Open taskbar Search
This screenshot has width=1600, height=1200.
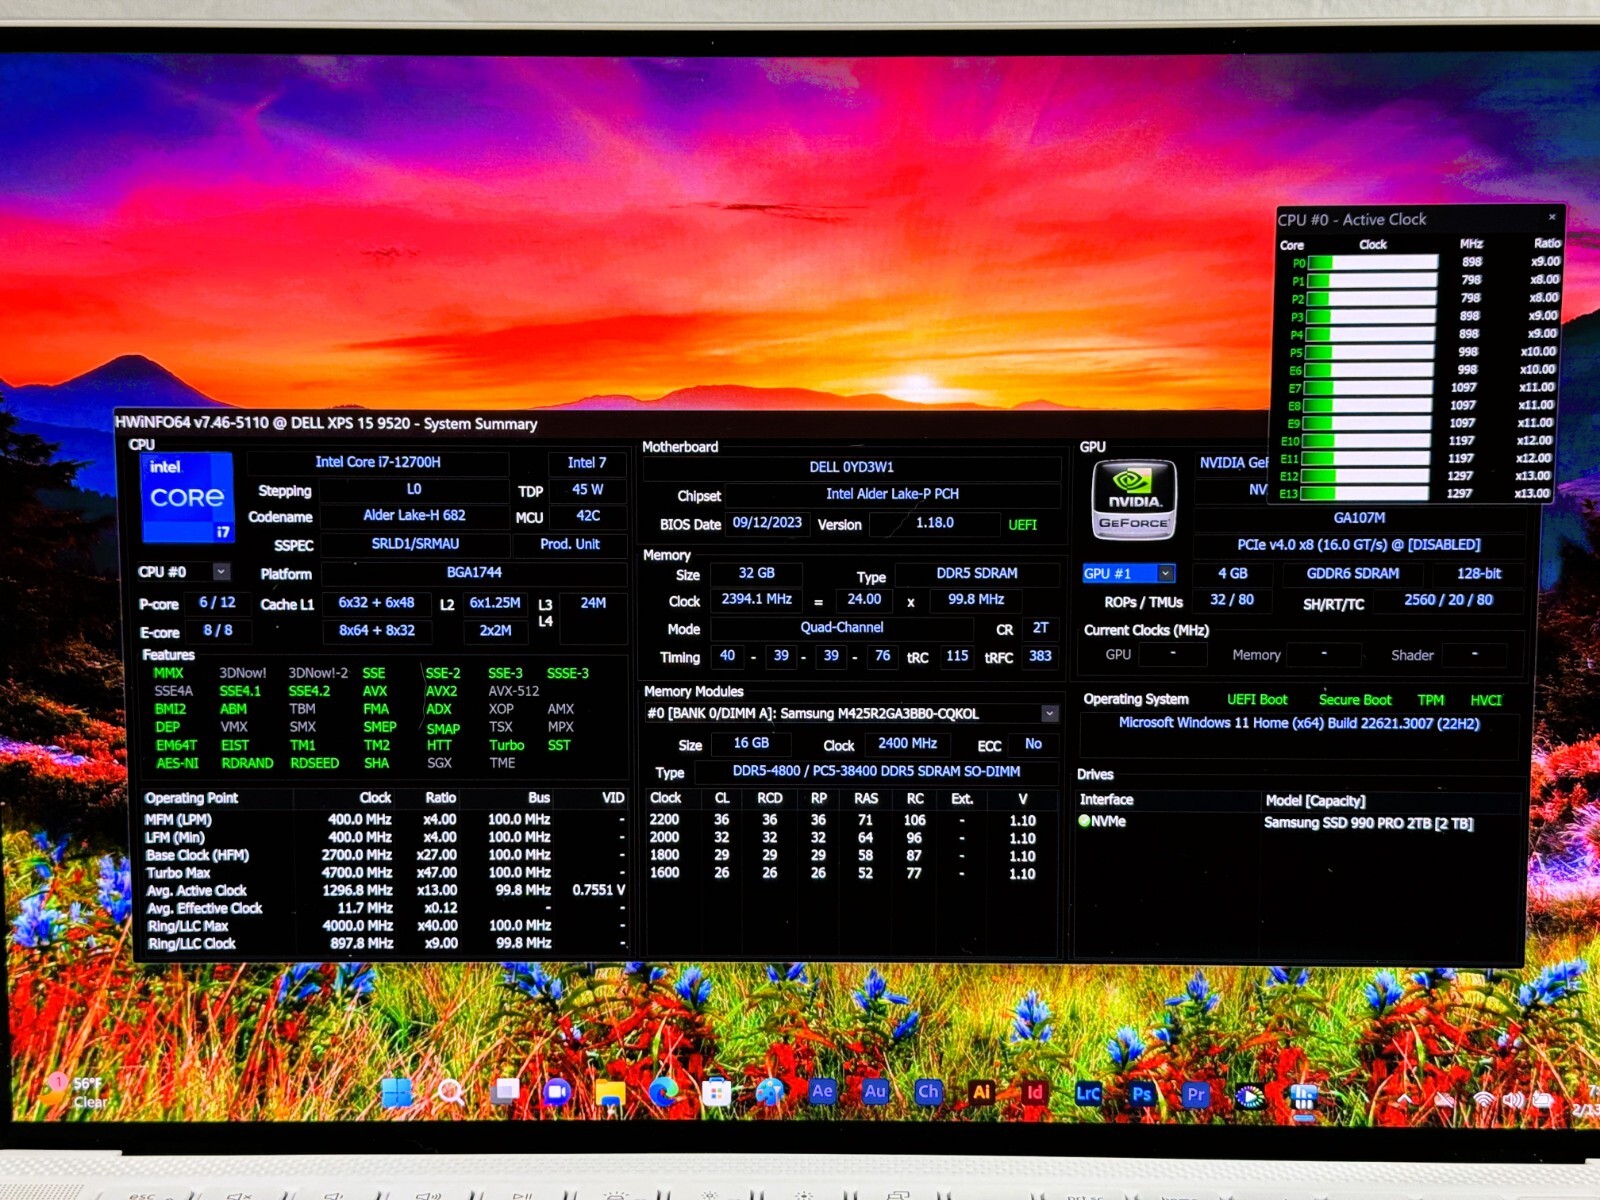(451, 1093)
